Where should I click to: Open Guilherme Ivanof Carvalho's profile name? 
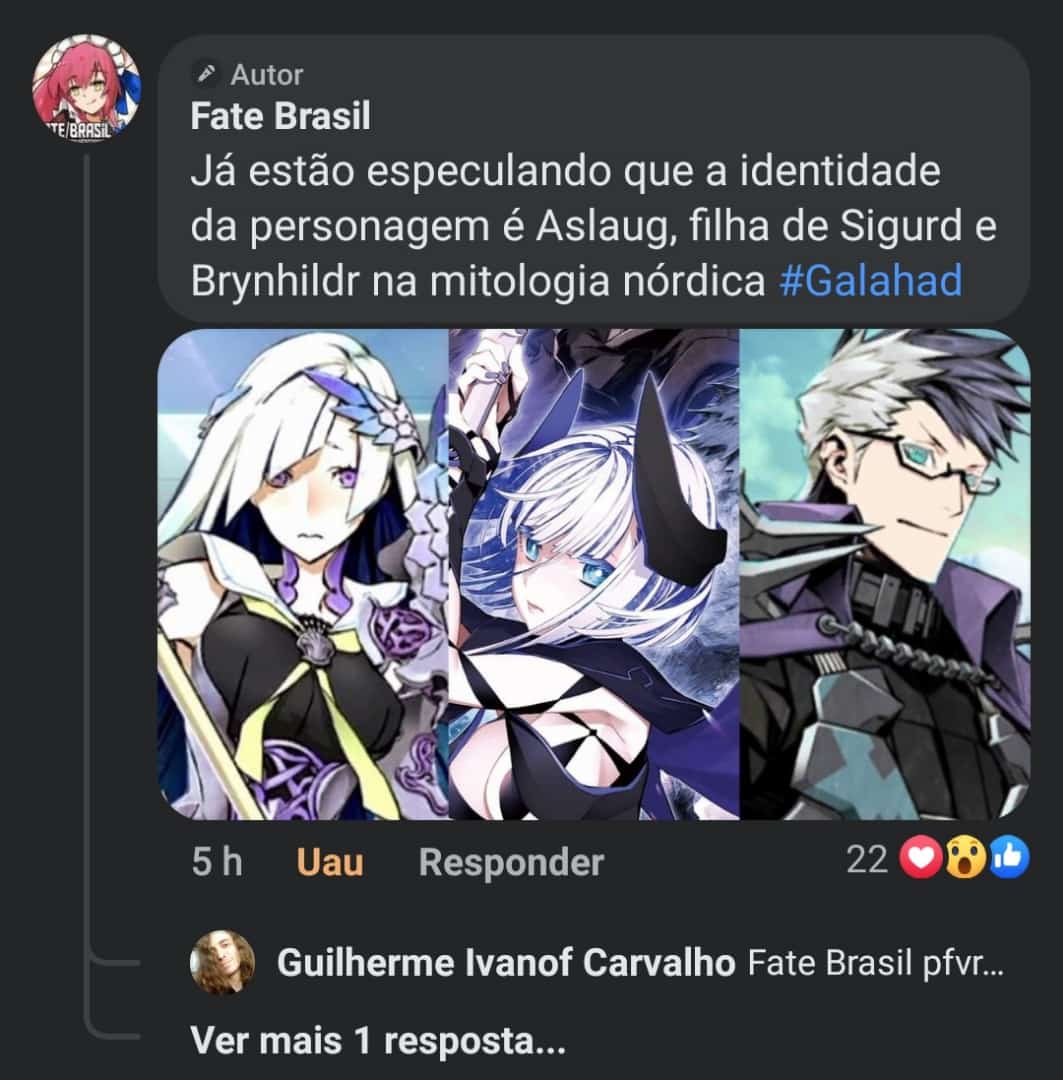click(x=506, y=963)
